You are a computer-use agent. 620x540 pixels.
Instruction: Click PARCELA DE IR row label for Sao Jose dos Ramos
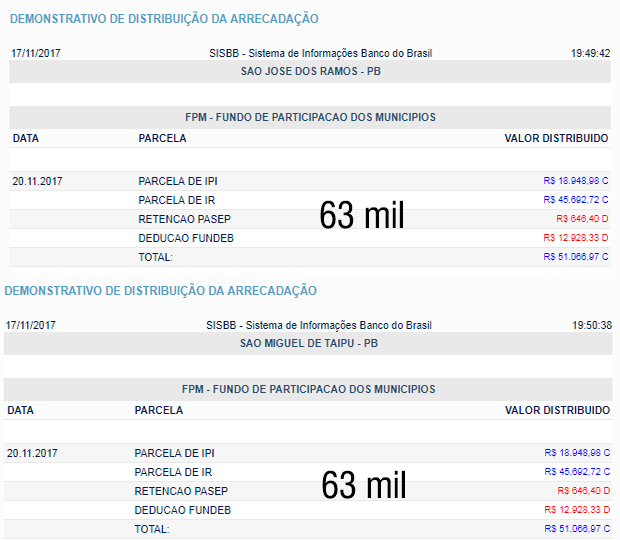pos(177,200)
